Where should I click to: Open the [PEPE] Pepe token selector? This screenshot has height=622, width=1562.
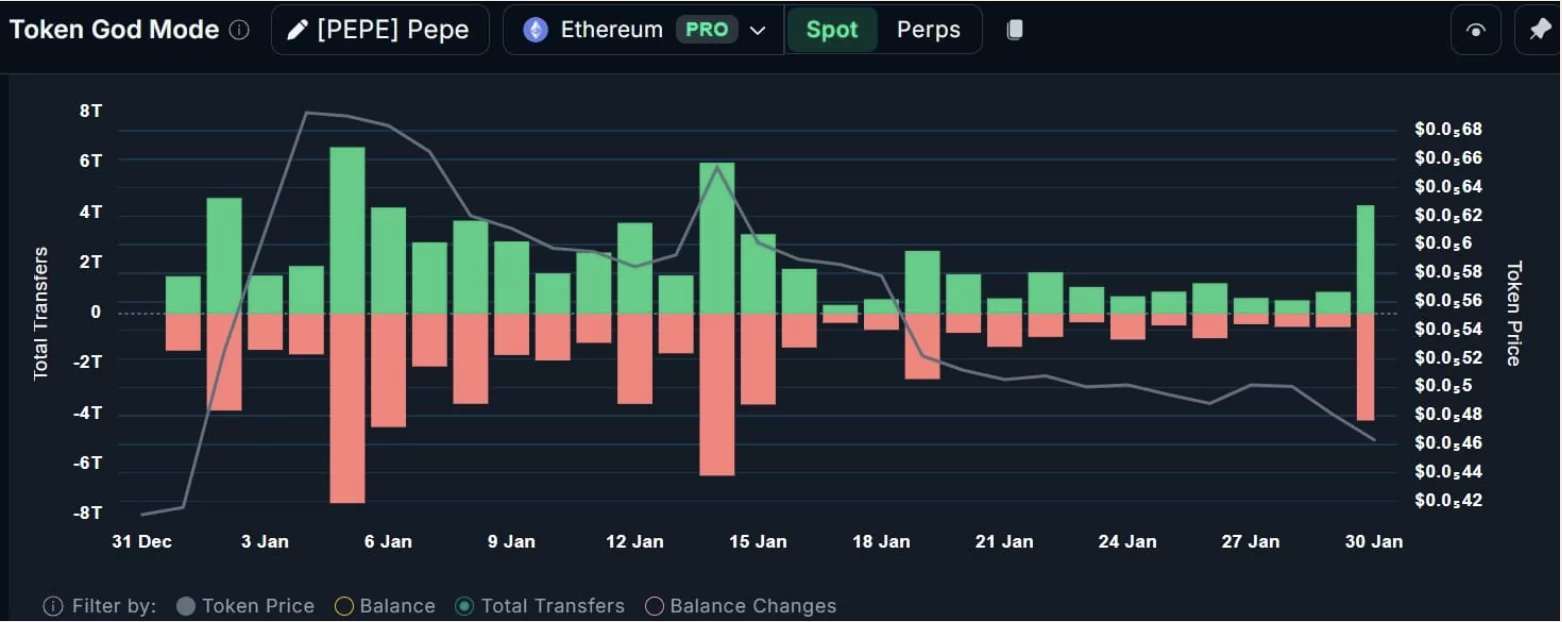coord(381,30)
